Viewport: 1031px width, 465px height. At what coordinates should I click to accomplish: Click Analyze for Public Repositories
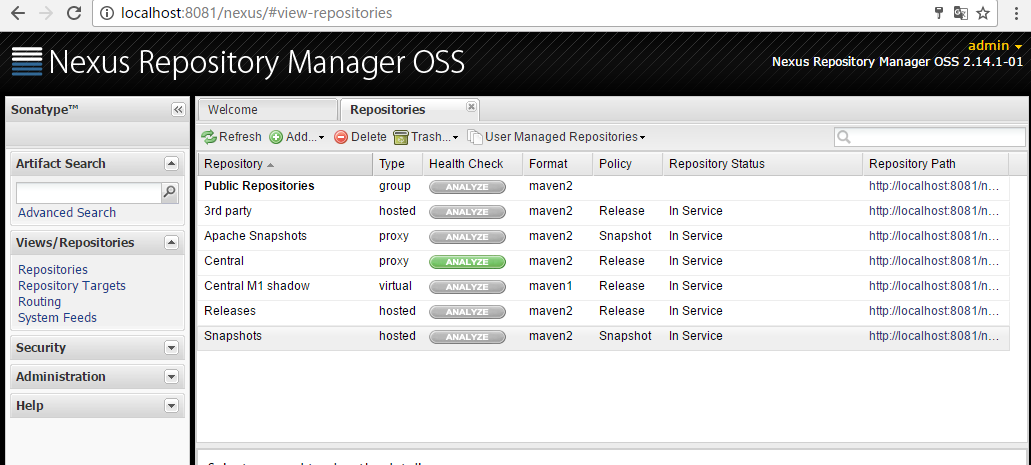[x=468, y=187]
